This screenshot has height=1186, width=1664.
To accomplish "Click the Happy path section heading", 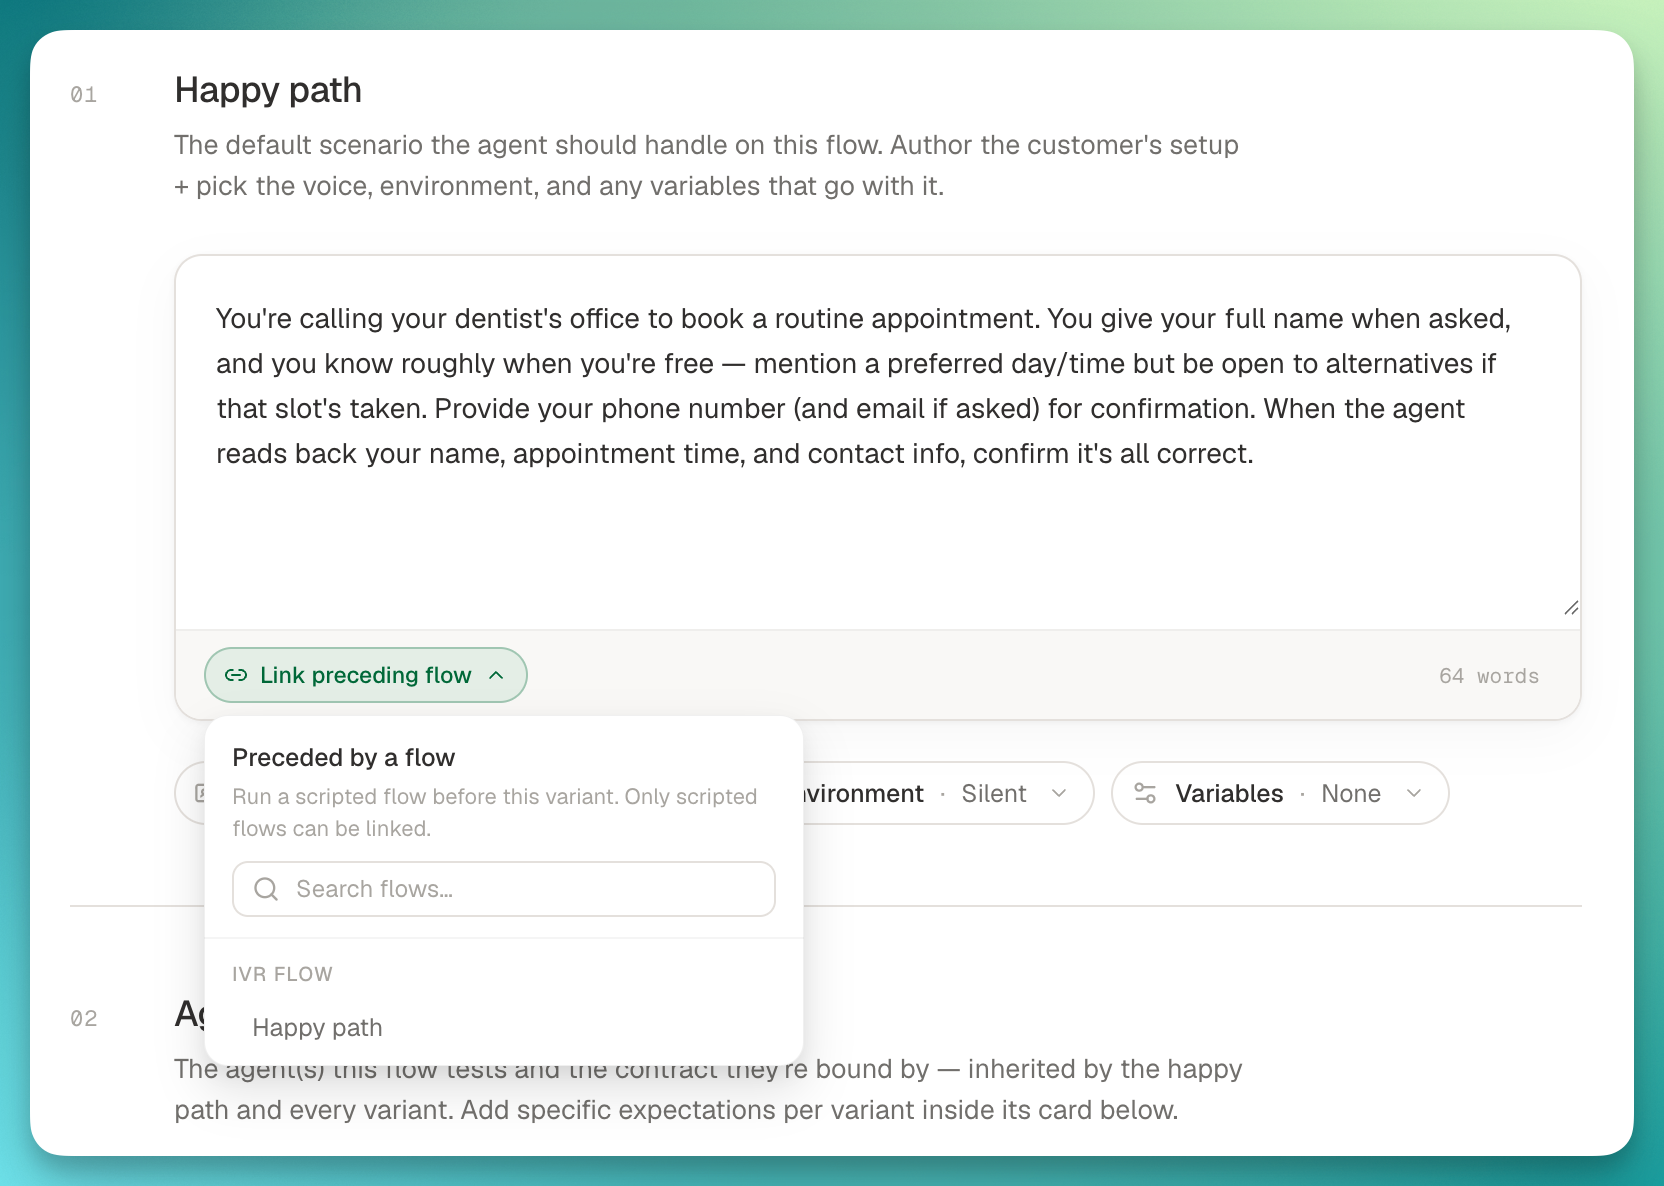I will tap(268, 91).
